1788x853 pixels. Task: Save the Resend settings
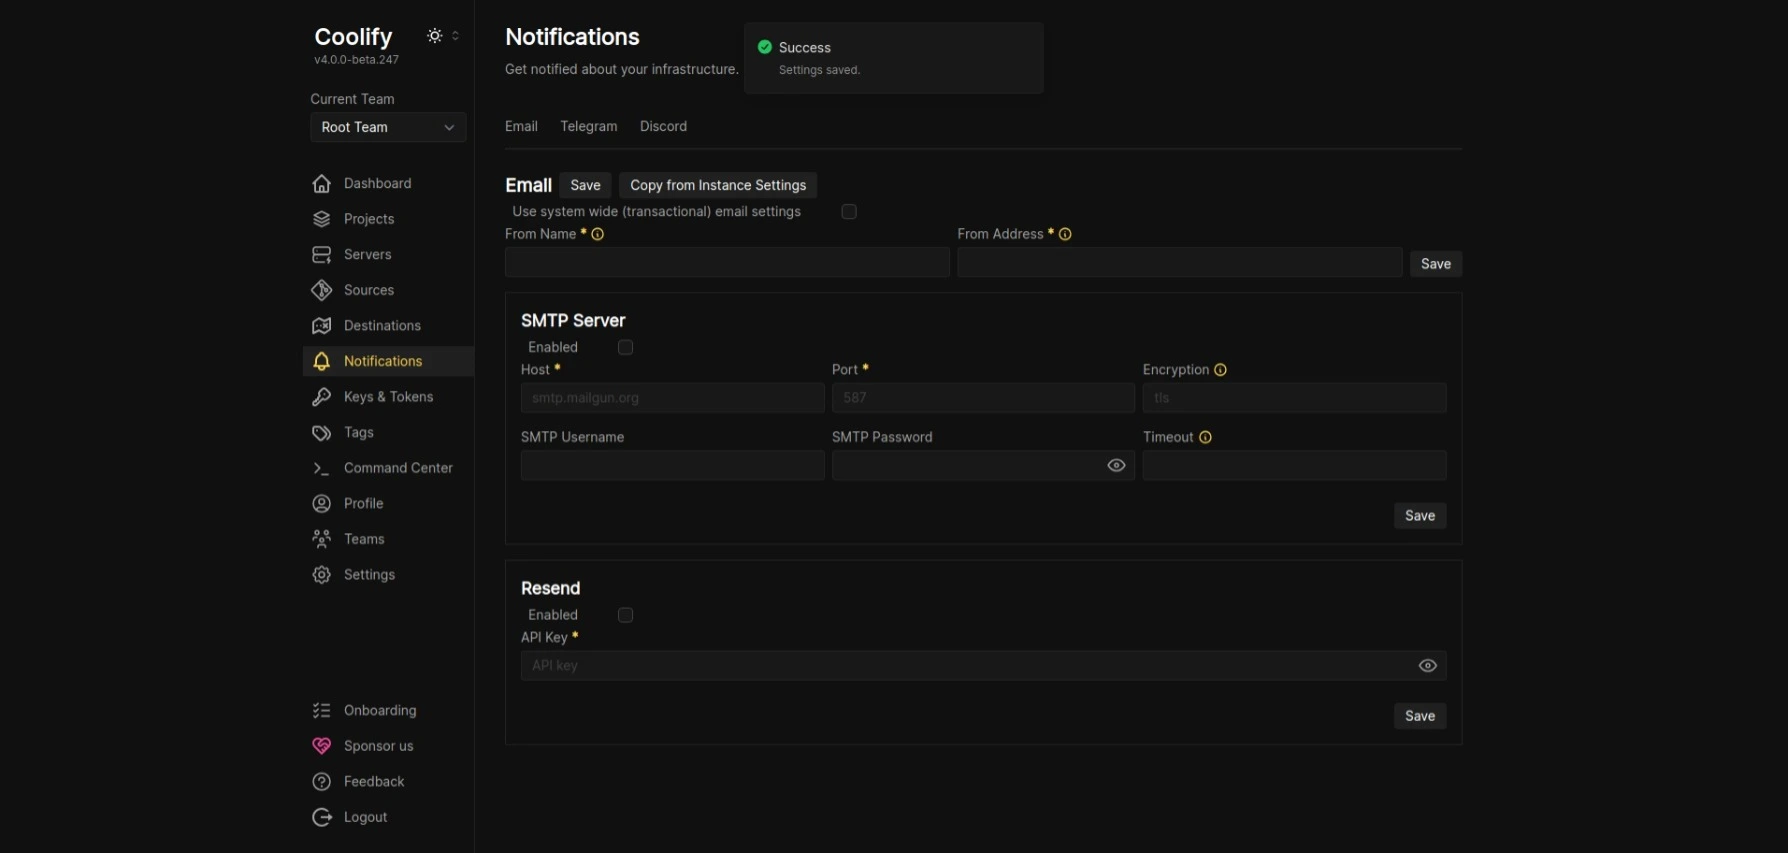point(1420,716)
